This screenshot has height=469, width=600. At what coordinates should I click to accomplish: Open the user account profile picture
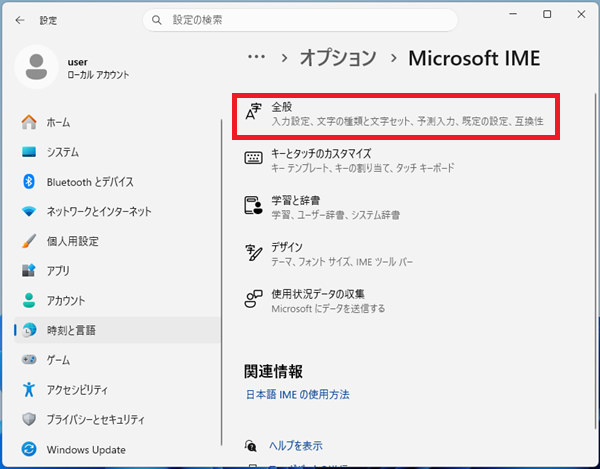pyautogui.click(x=37, y=67)
